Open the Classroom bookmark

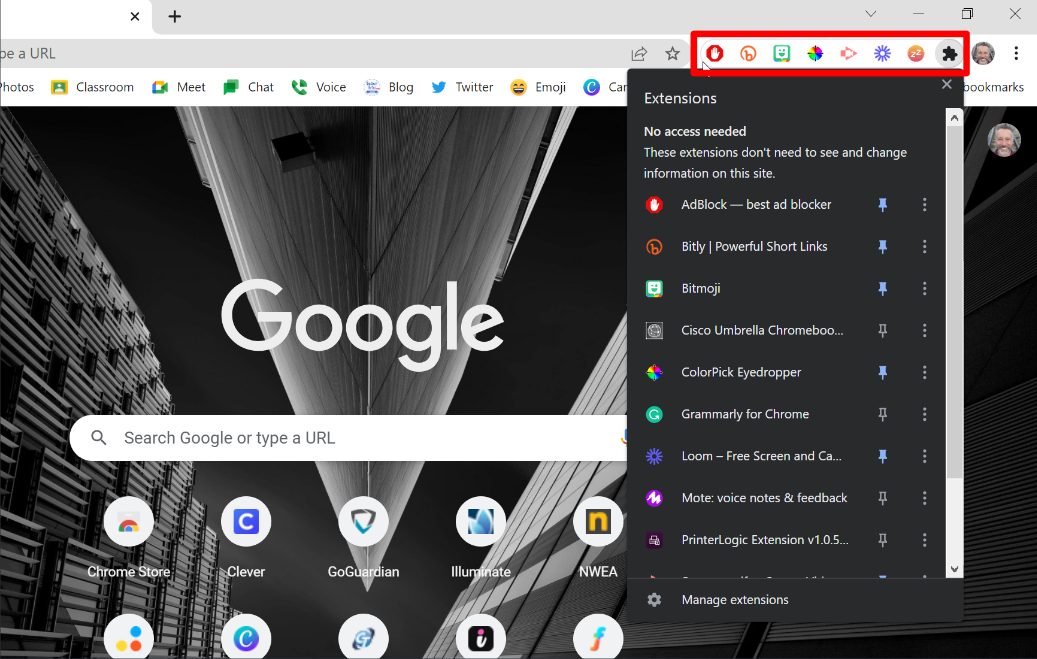[93, 87]
